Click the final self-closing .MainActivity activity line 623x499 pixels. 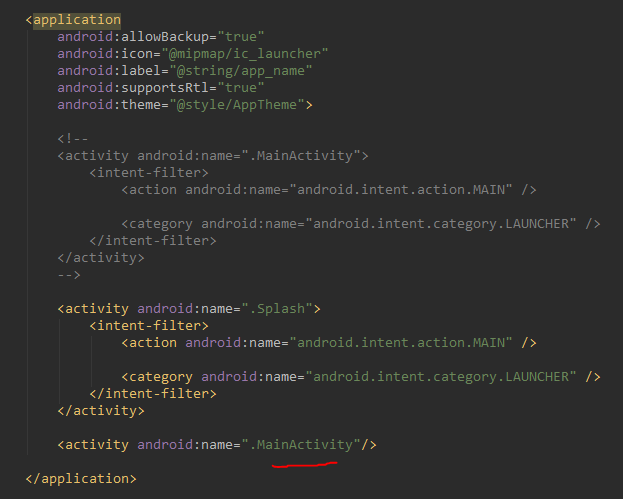pyautogui.click(x=217, y=445)
